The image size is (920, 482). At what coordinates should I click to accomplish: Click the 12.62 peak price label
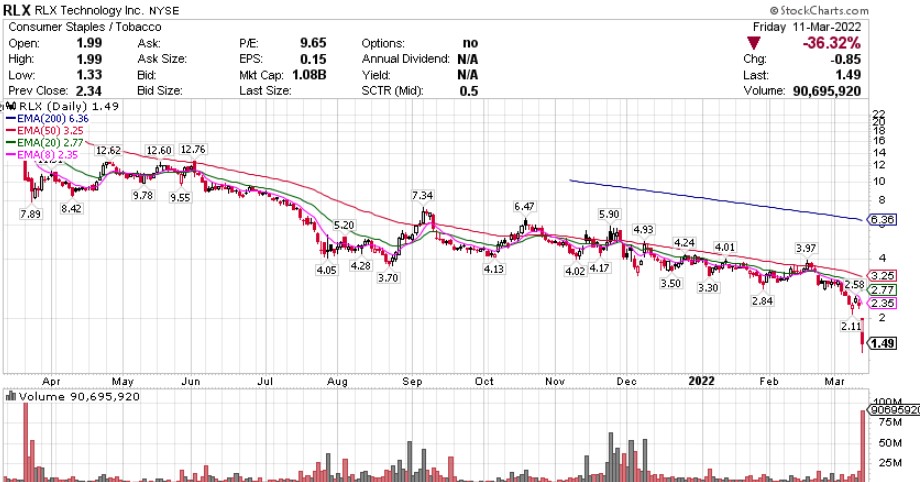108,151
